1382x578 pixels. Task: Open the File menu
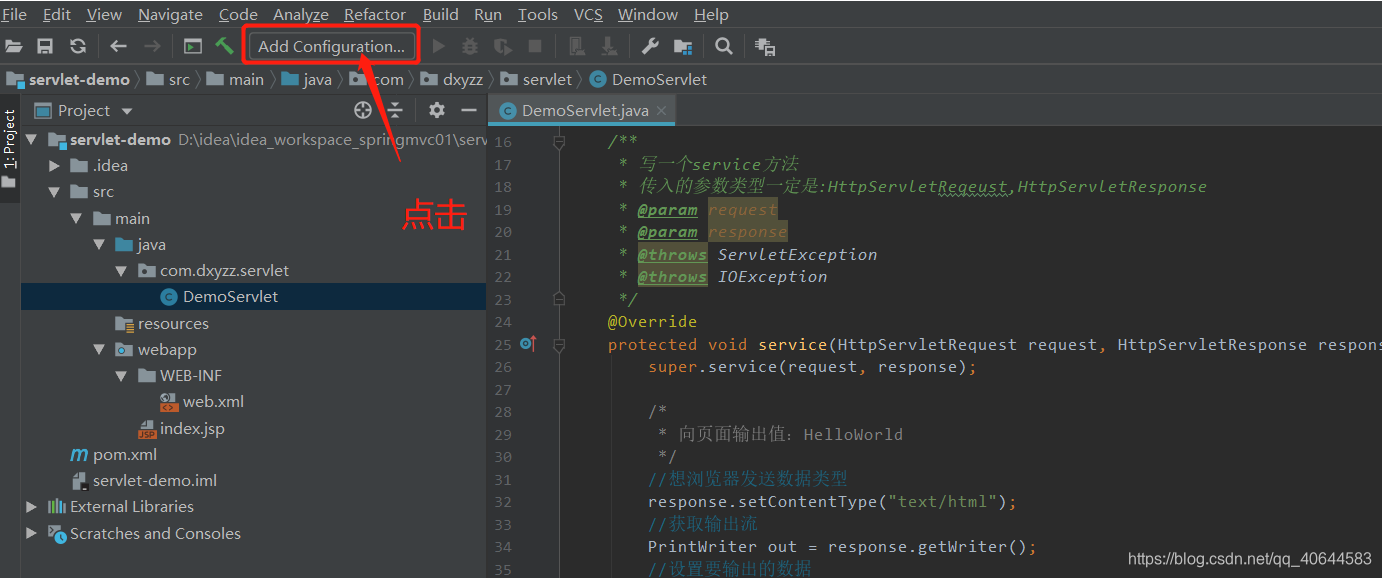(15, 14)
